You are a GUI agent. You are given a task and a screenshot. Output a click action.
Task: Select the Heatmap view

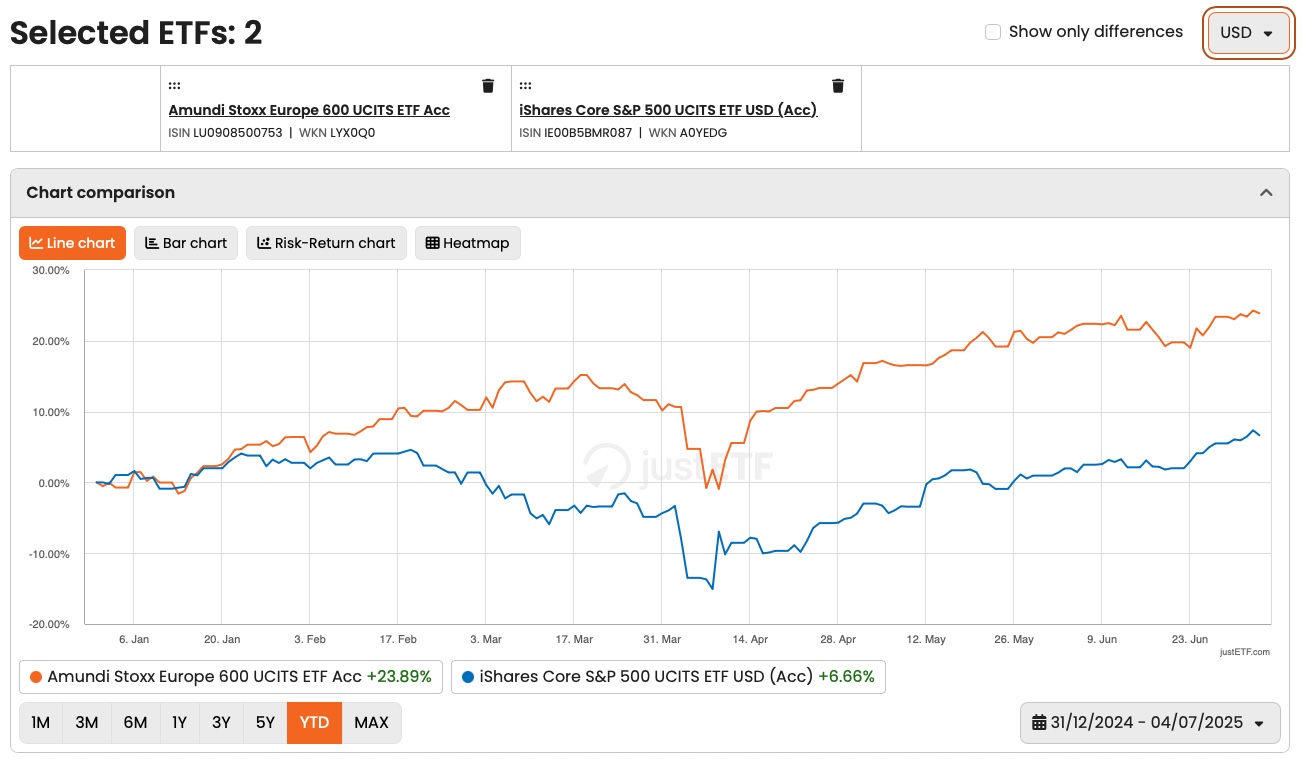pyautogui.click(x=467, y=243)
